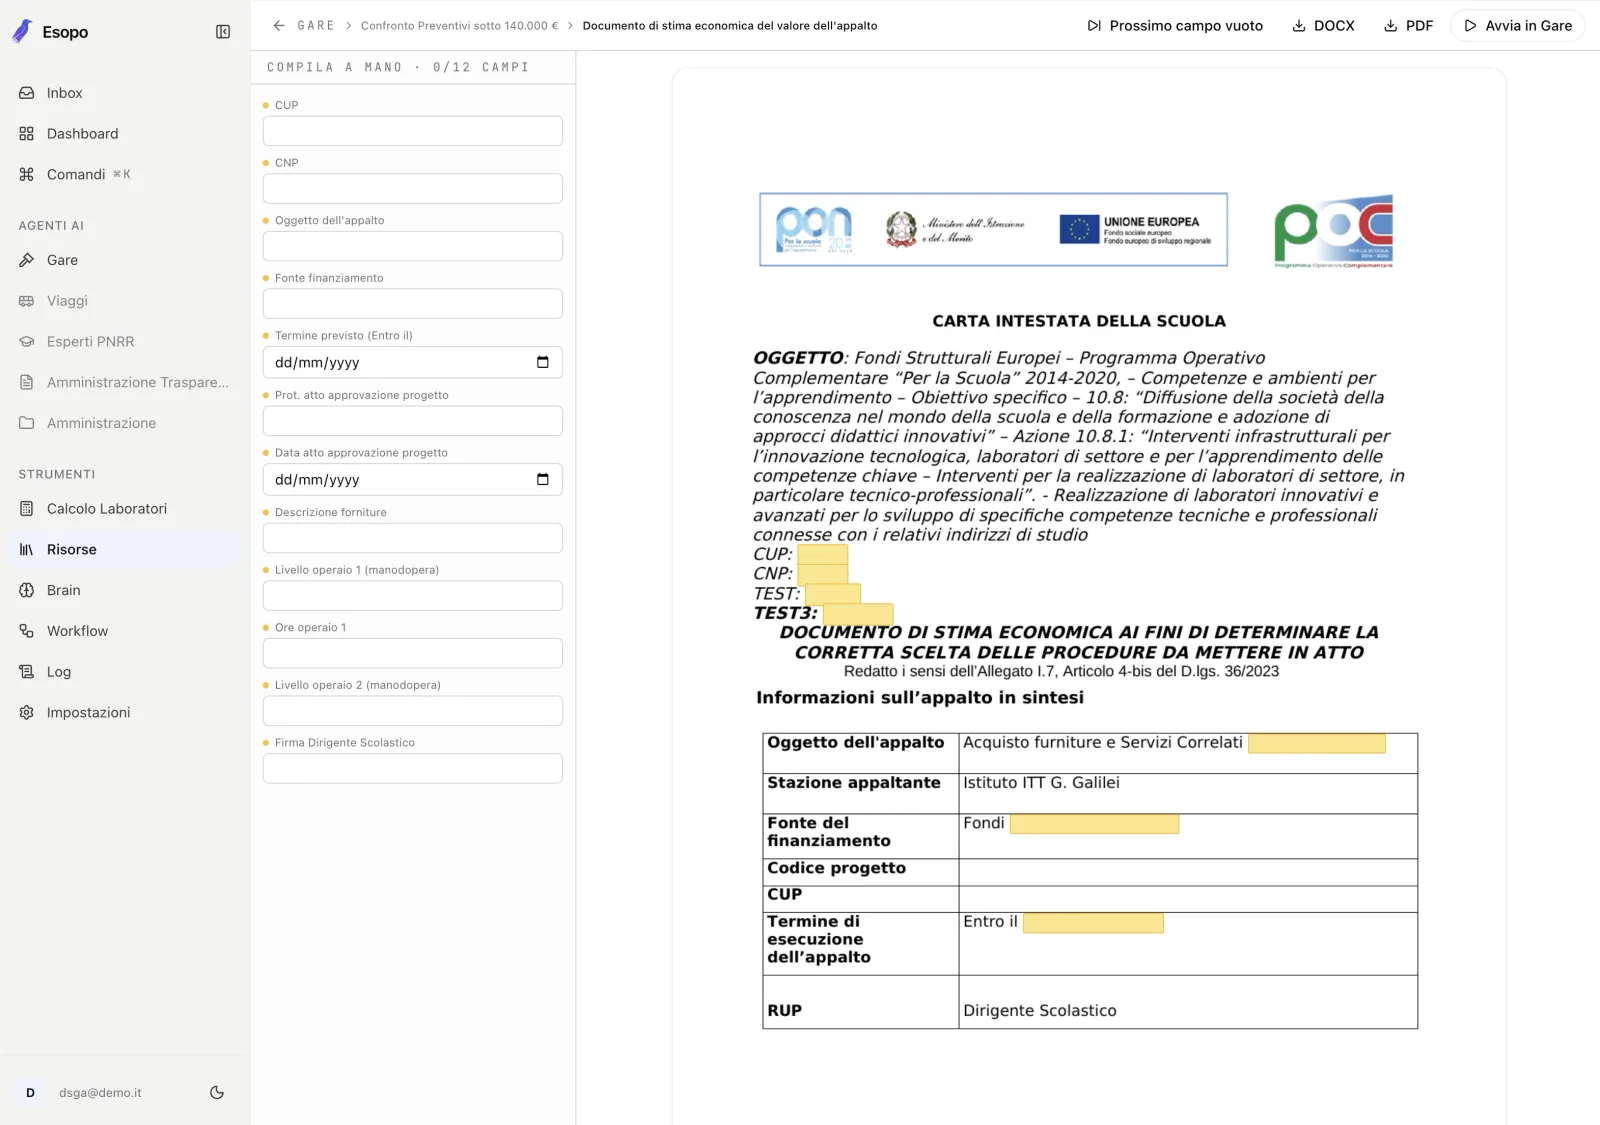Image resolution: width=1600 pixels, height=1125 pixels.
Task: Click the Data atto approvazione progetto date field
Action: coord(413,479)
